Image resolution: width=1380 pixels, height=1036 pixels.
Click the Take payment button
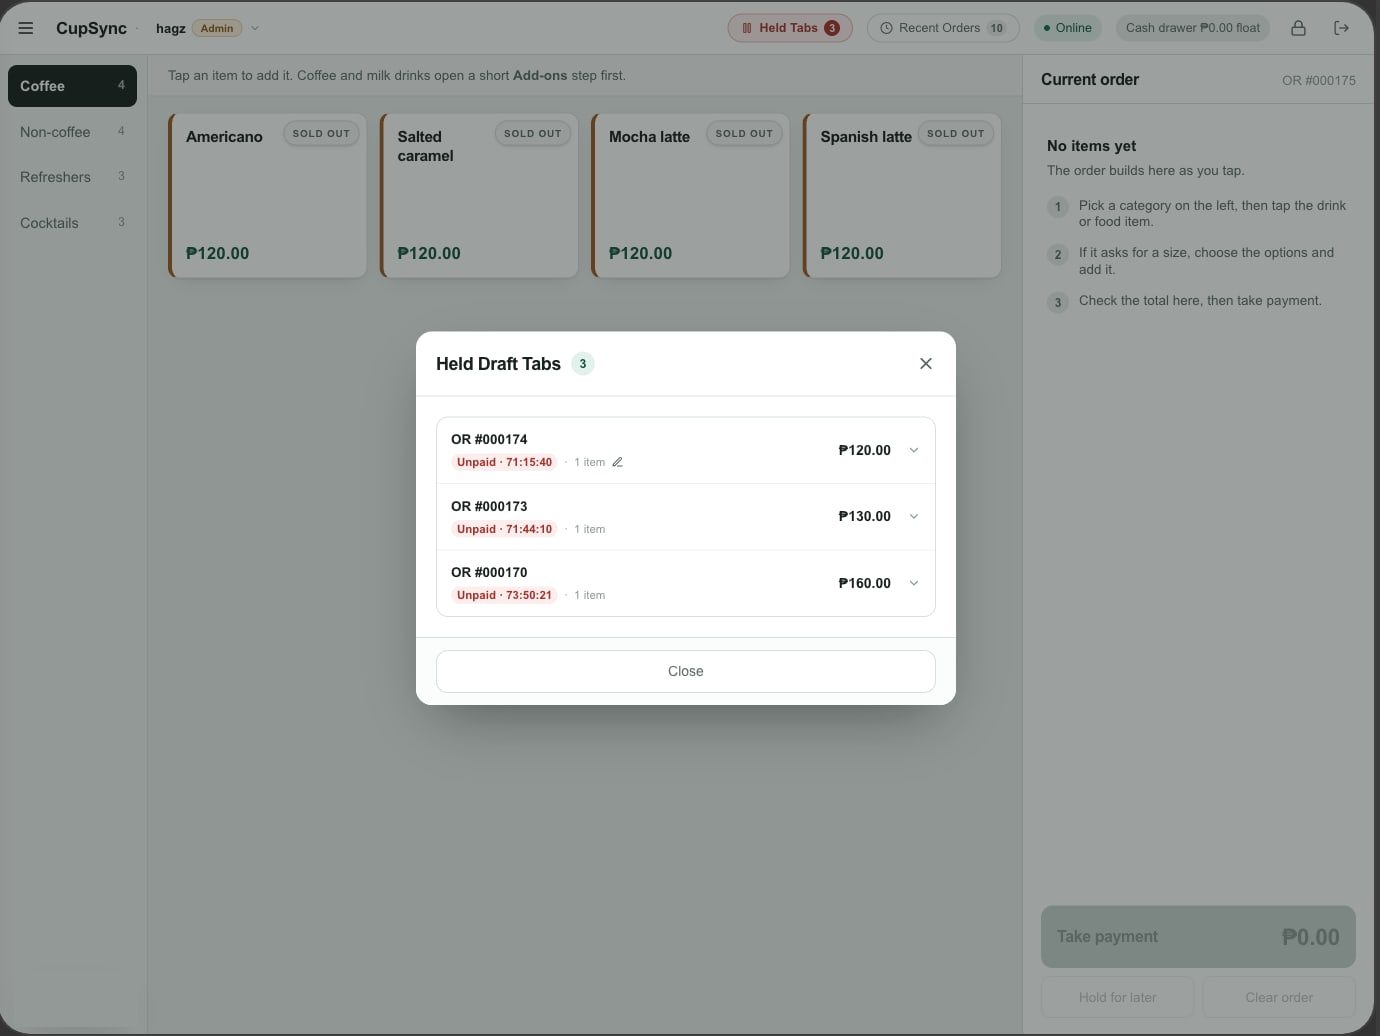(x=1198, y=937)
